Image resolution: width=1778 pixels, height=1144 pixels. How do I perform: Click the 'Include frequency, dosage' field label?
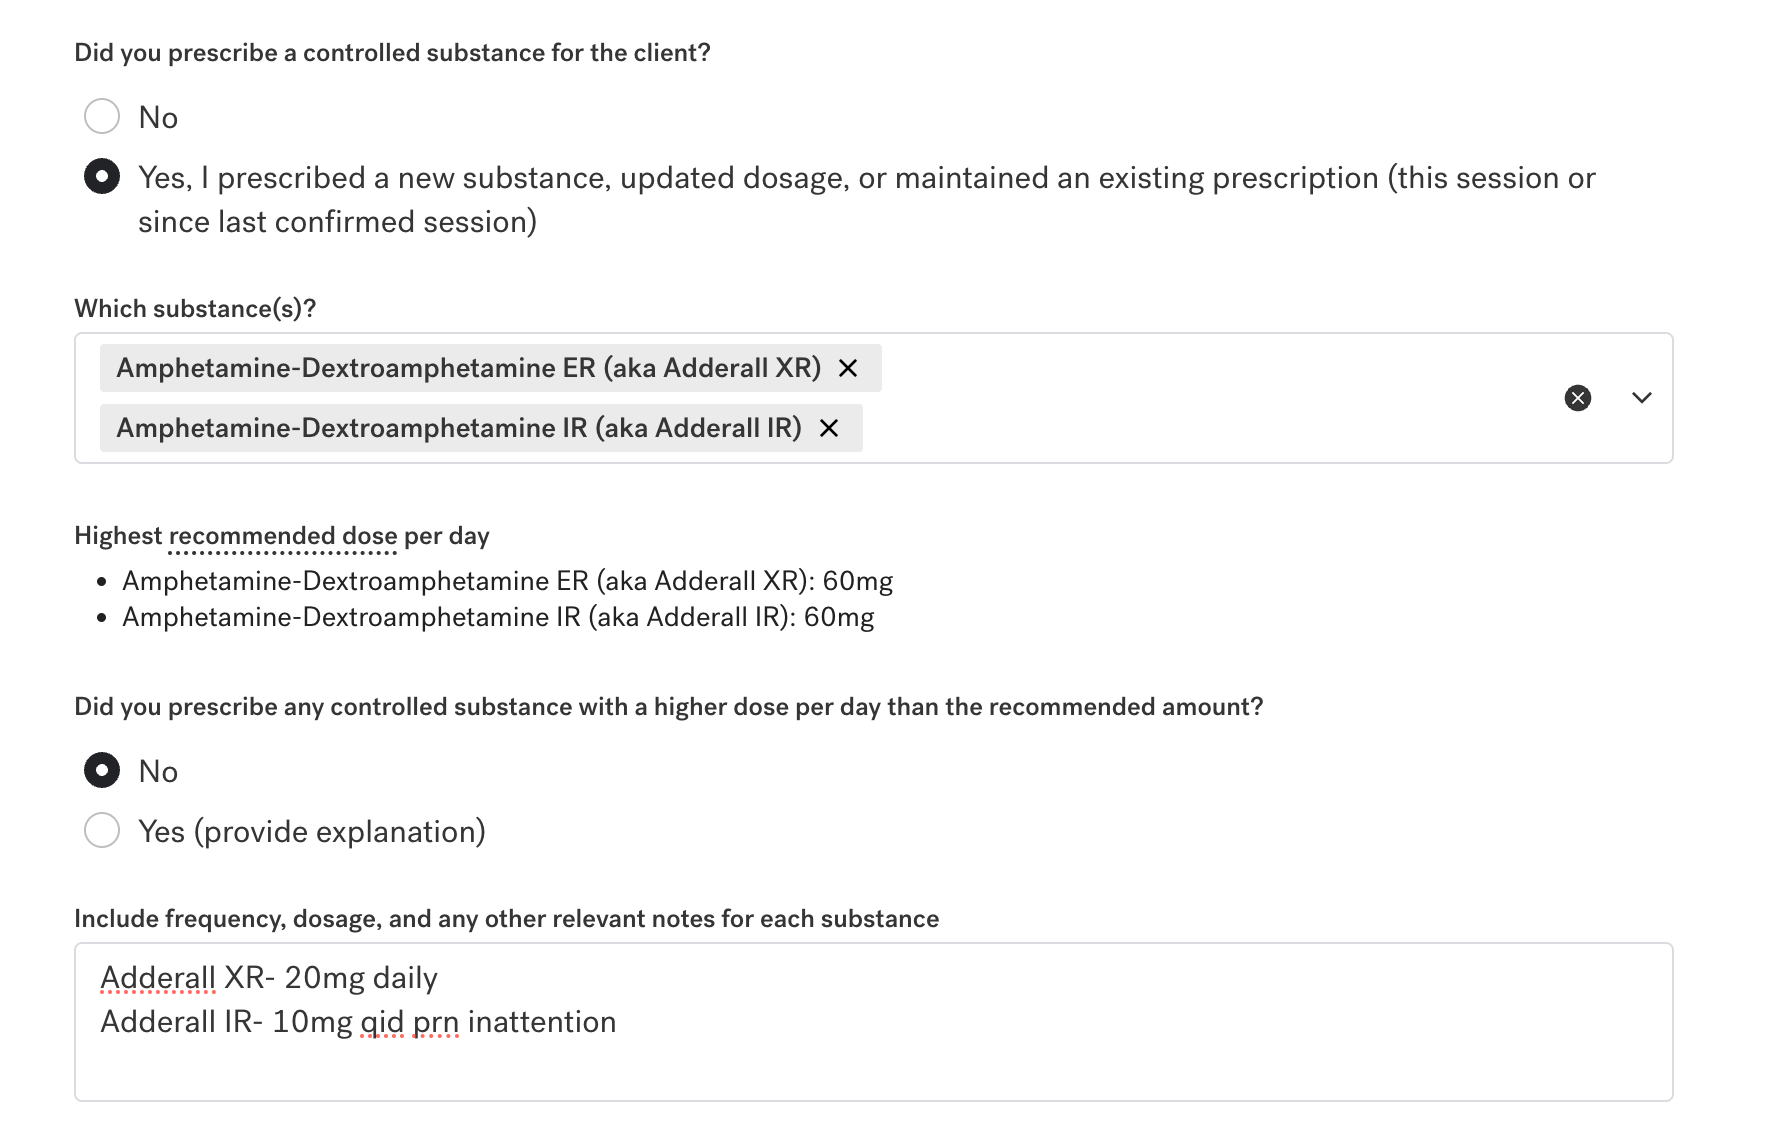[x=507, y=919]
